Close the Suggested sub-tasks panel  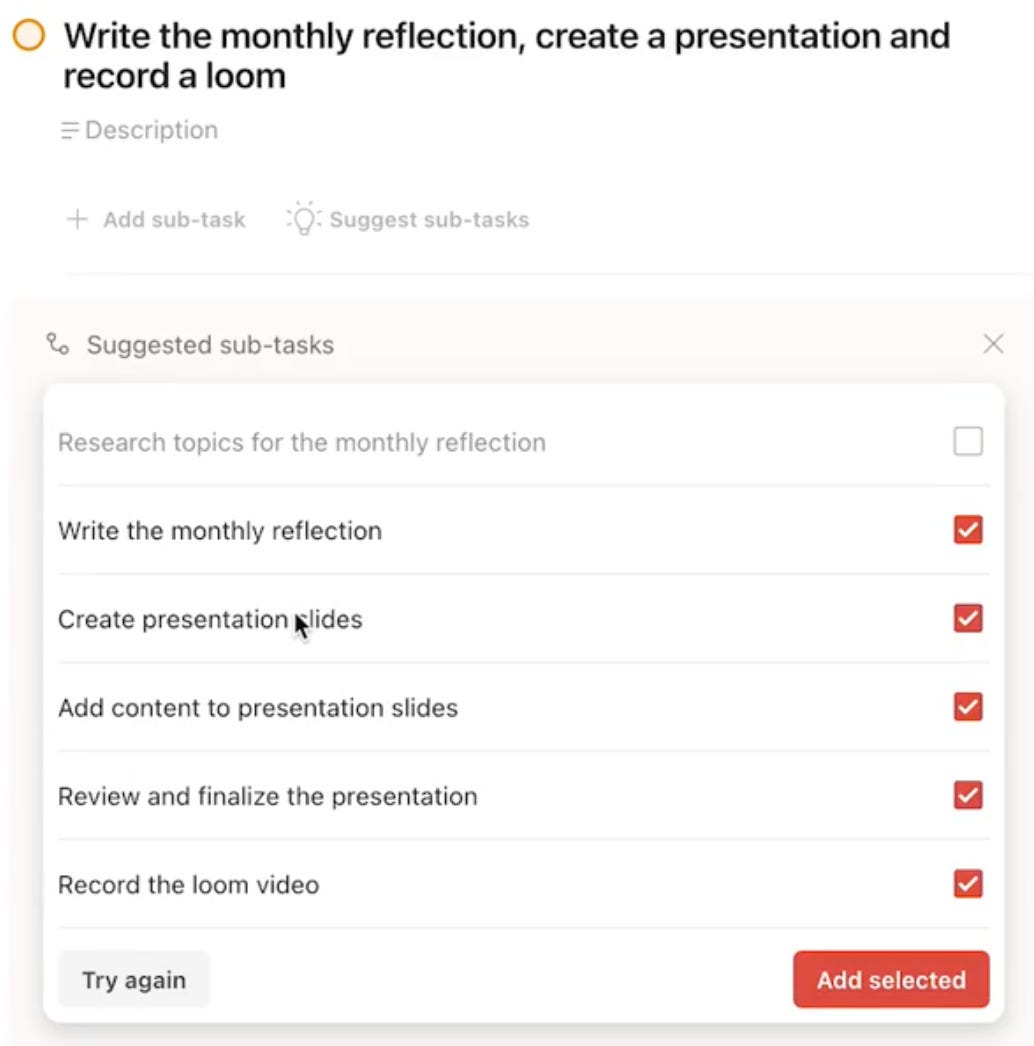coord(993,344)
